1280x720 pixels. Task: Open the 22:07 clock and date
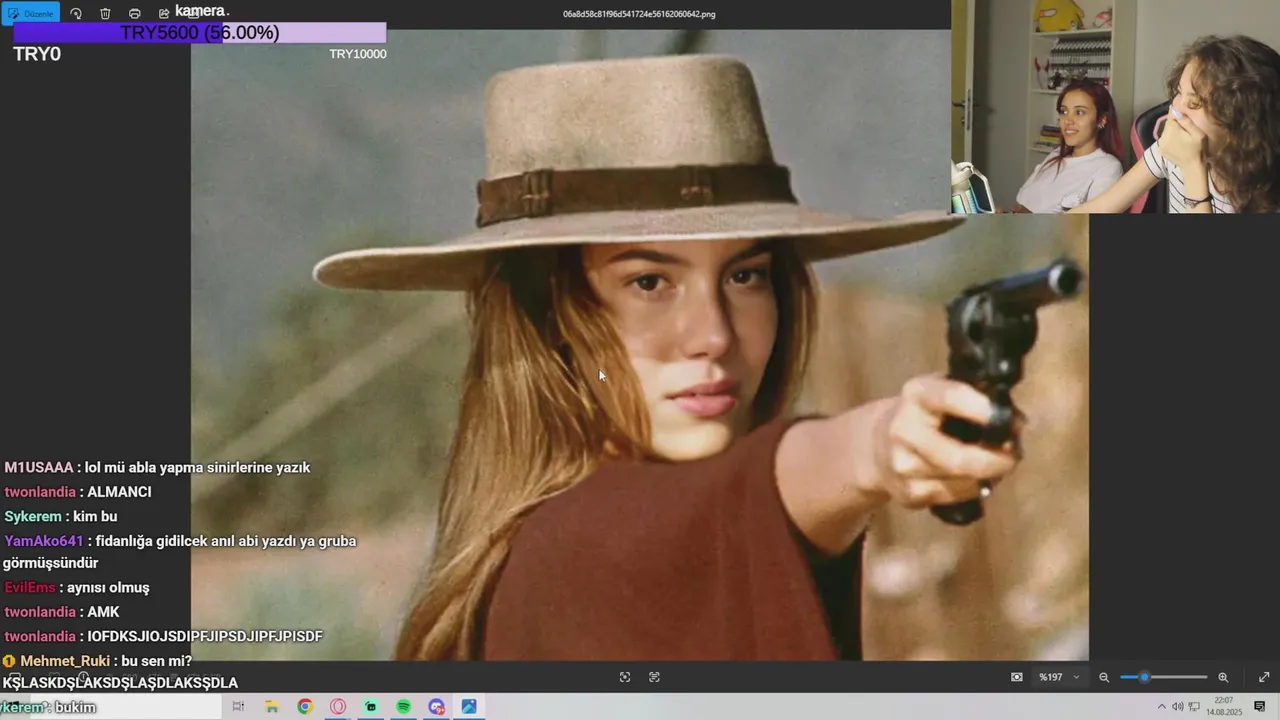tap(1224, 706)
